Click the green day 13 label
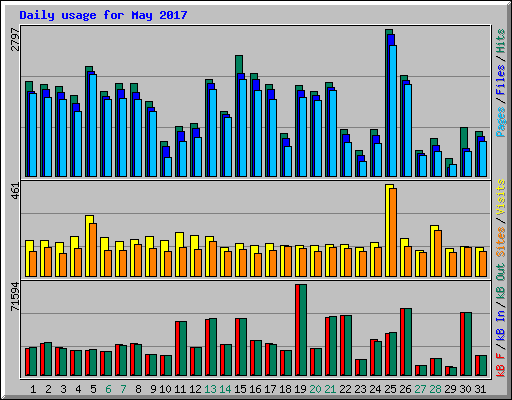 210,389
